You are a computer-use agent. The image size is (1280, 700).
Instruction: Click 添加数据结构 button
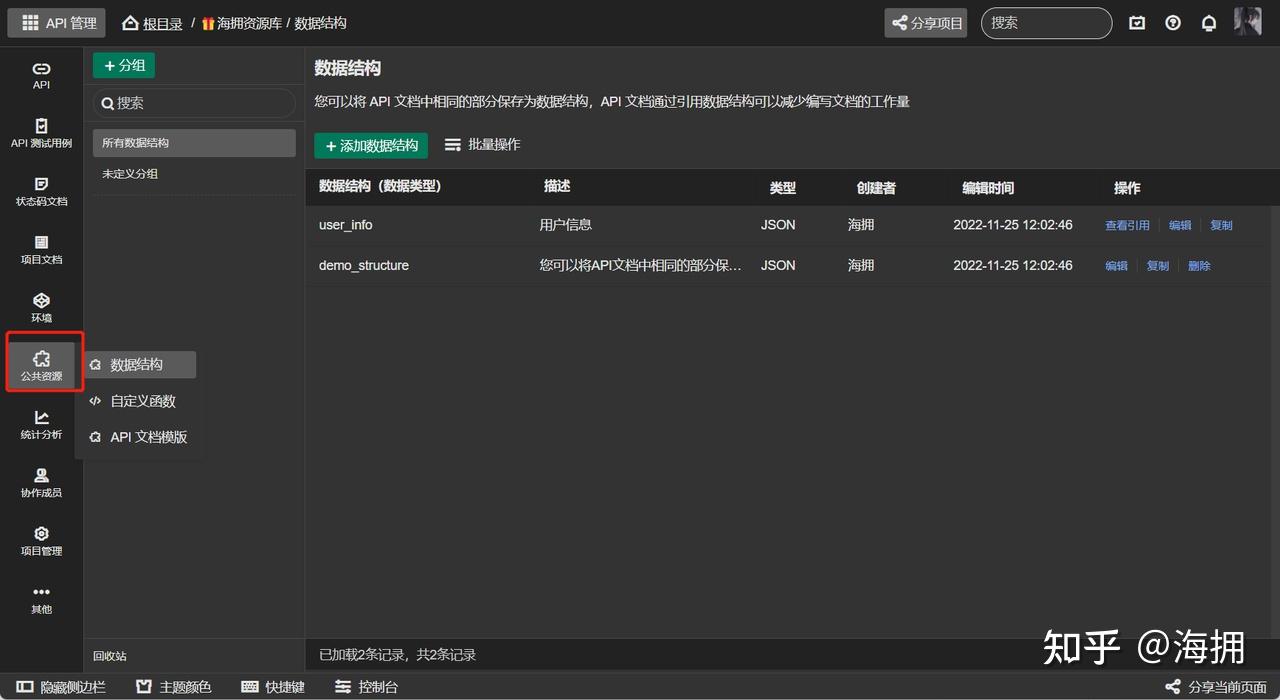coord(371,145)
